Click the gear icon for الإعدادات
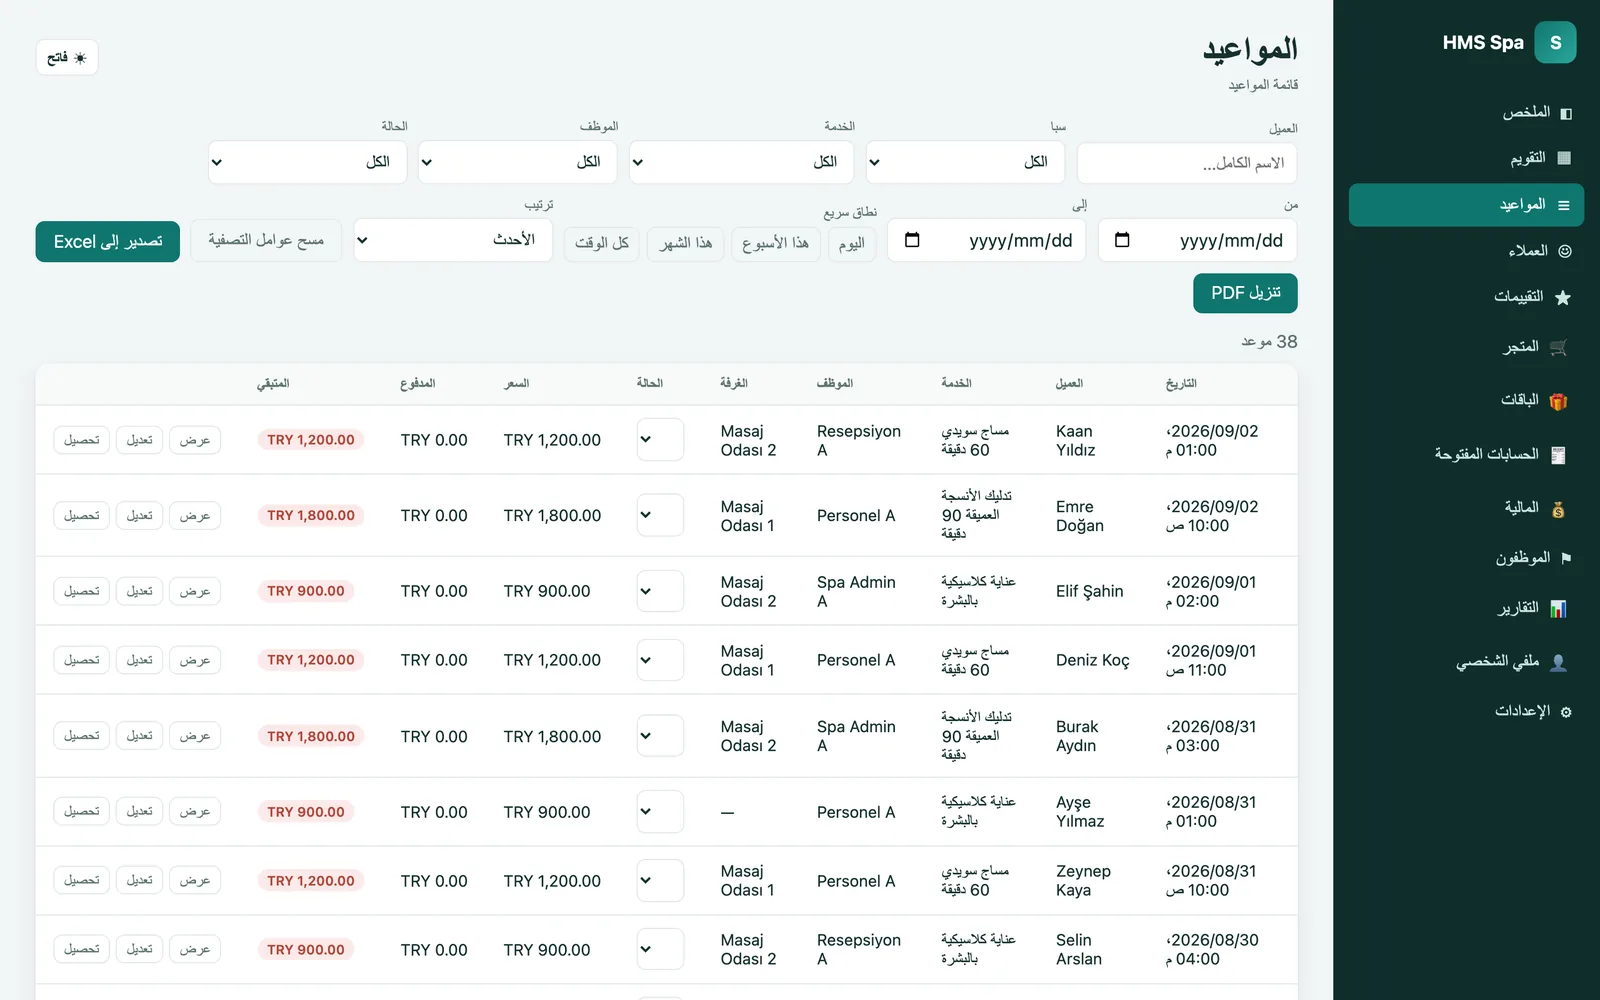 1566,712
